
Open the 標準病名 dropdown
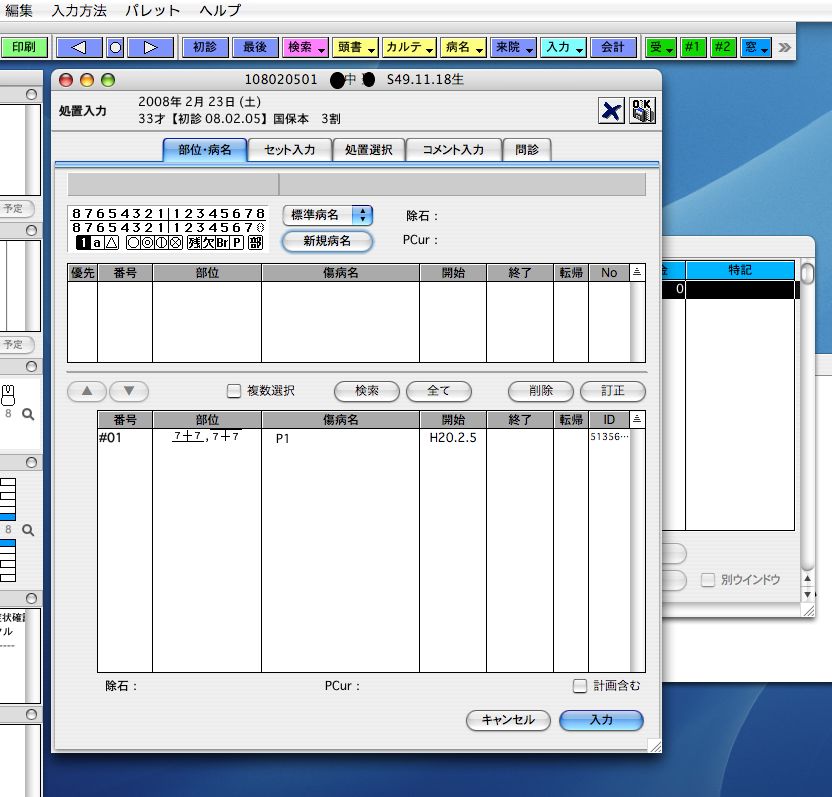coord(328,215)
